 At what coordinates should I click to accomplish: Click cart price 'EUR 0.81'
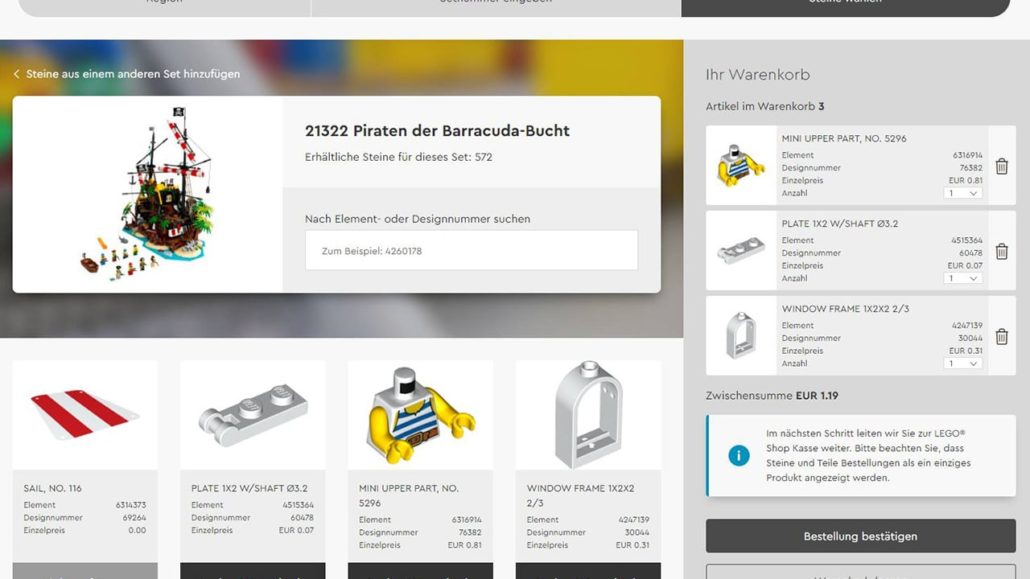(x=966, y=181)
